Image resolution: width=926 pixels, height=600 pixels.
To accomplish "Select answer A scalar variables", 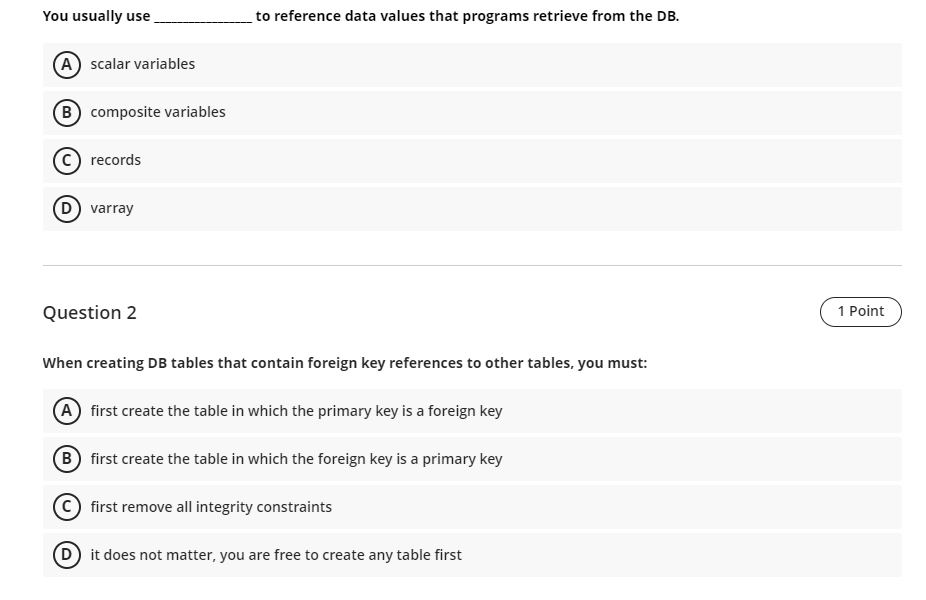I will pyautogui.click(x=142, y=64).
